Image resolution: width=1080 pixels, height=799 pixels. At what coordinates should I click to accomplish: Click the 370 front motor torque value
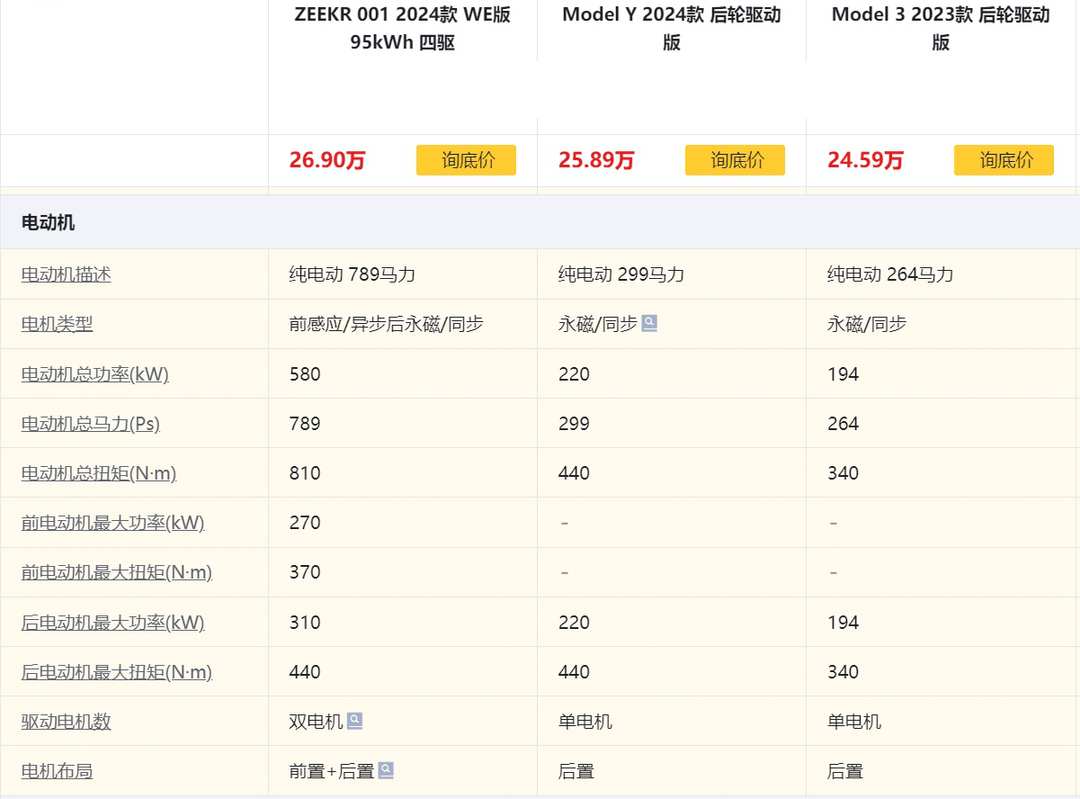[x=305, y=572]
